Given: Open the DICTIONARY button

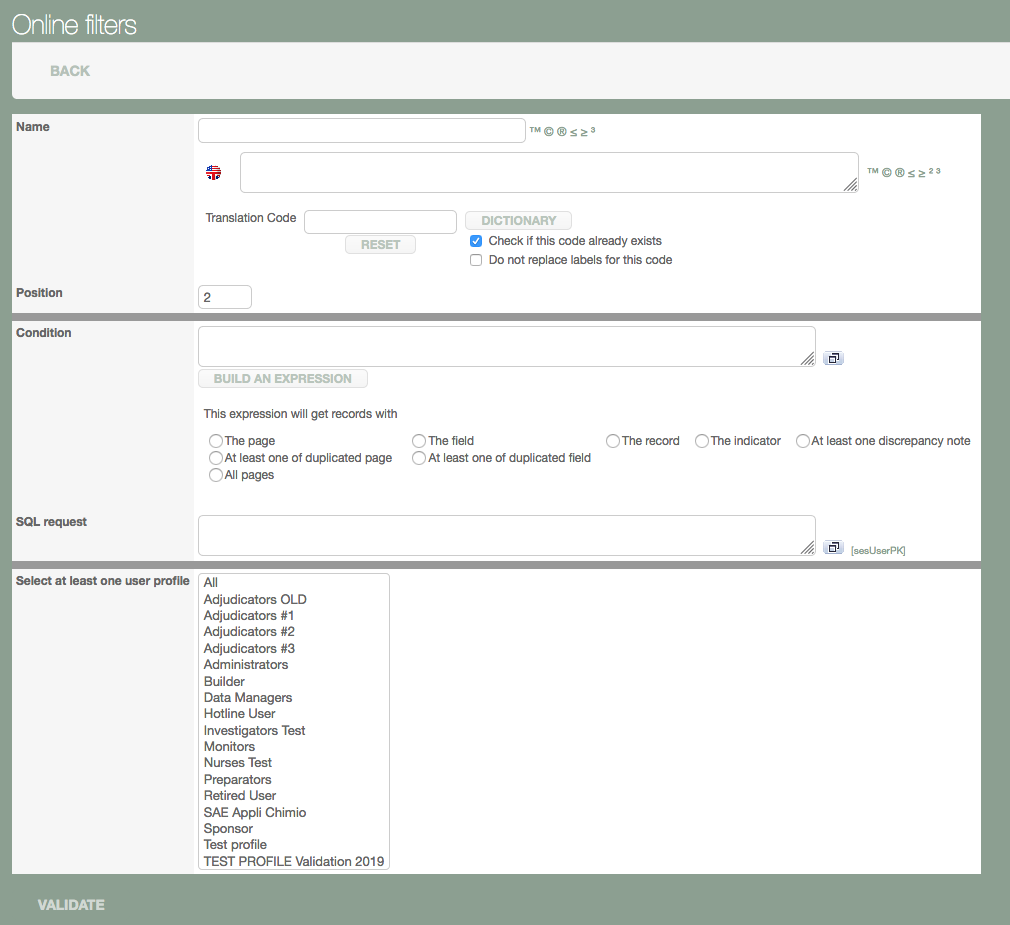Looking at the screenshot, I should (x=518, y=220).
